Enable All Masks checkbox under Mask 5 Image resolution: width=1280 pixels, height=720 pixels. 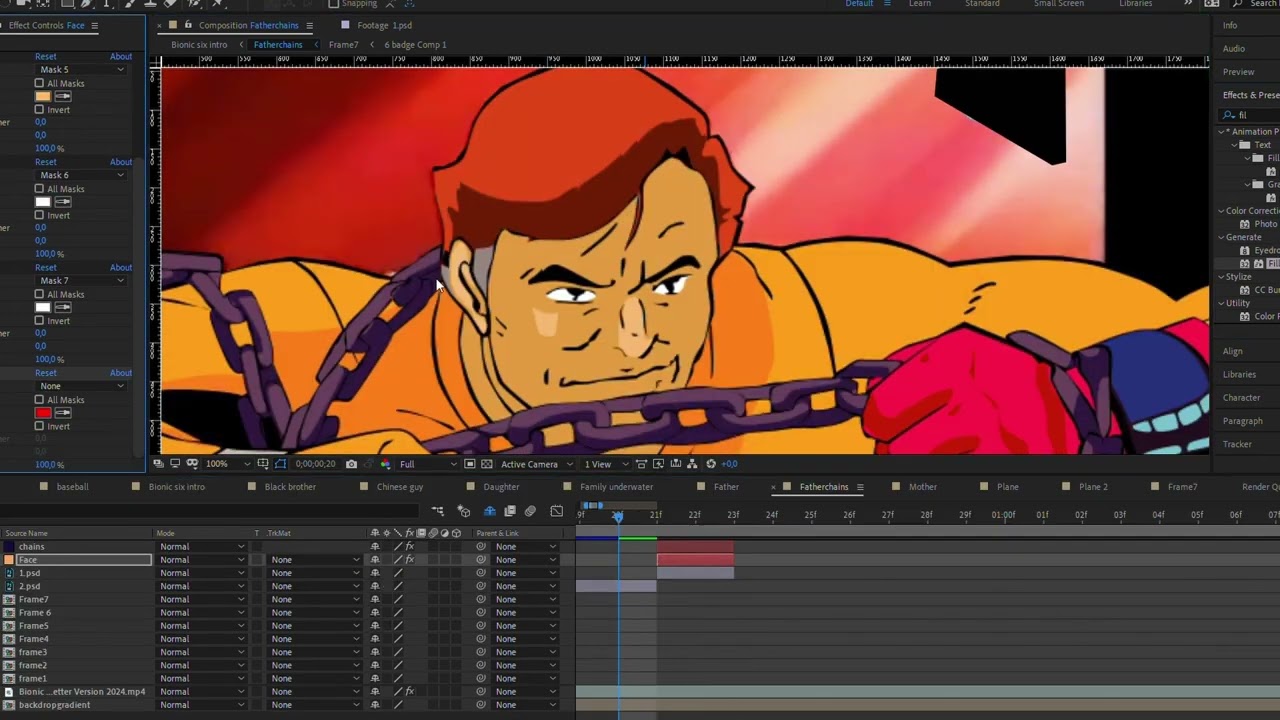click(x=40, y=83)
